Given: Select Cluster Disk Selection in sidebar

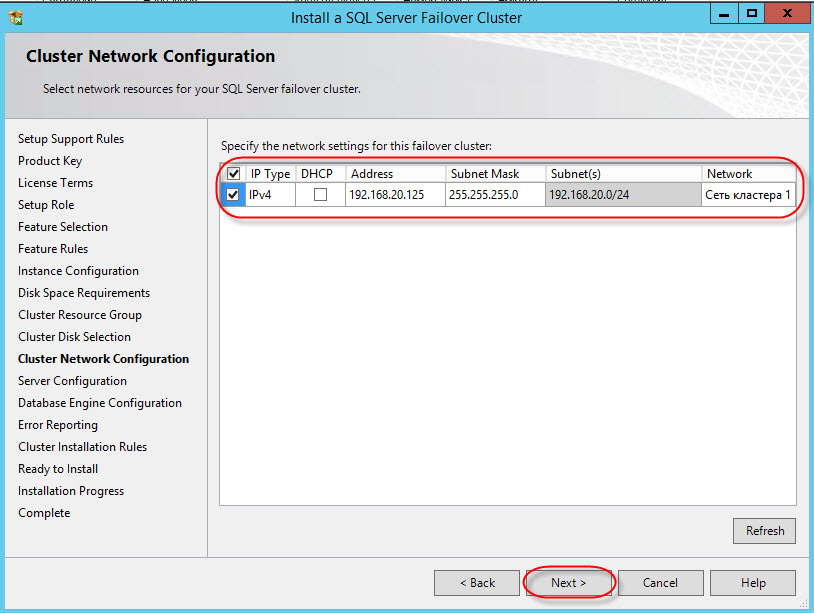Looking at the screenshot, I should tap(74, 337).
